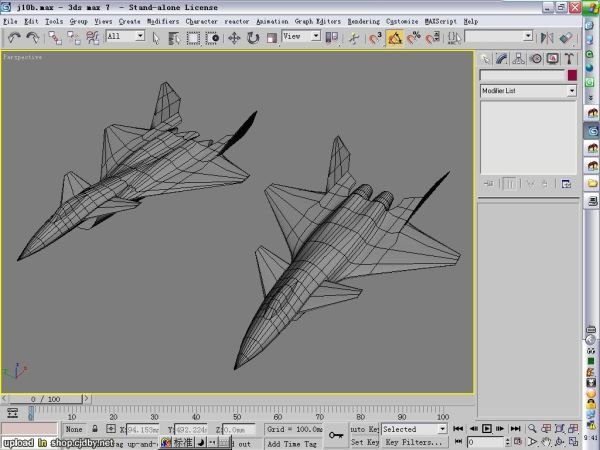Viewport: 600px width, 450px height.
Task: Toggle the Angle Snap button
Action: [394, 37]
